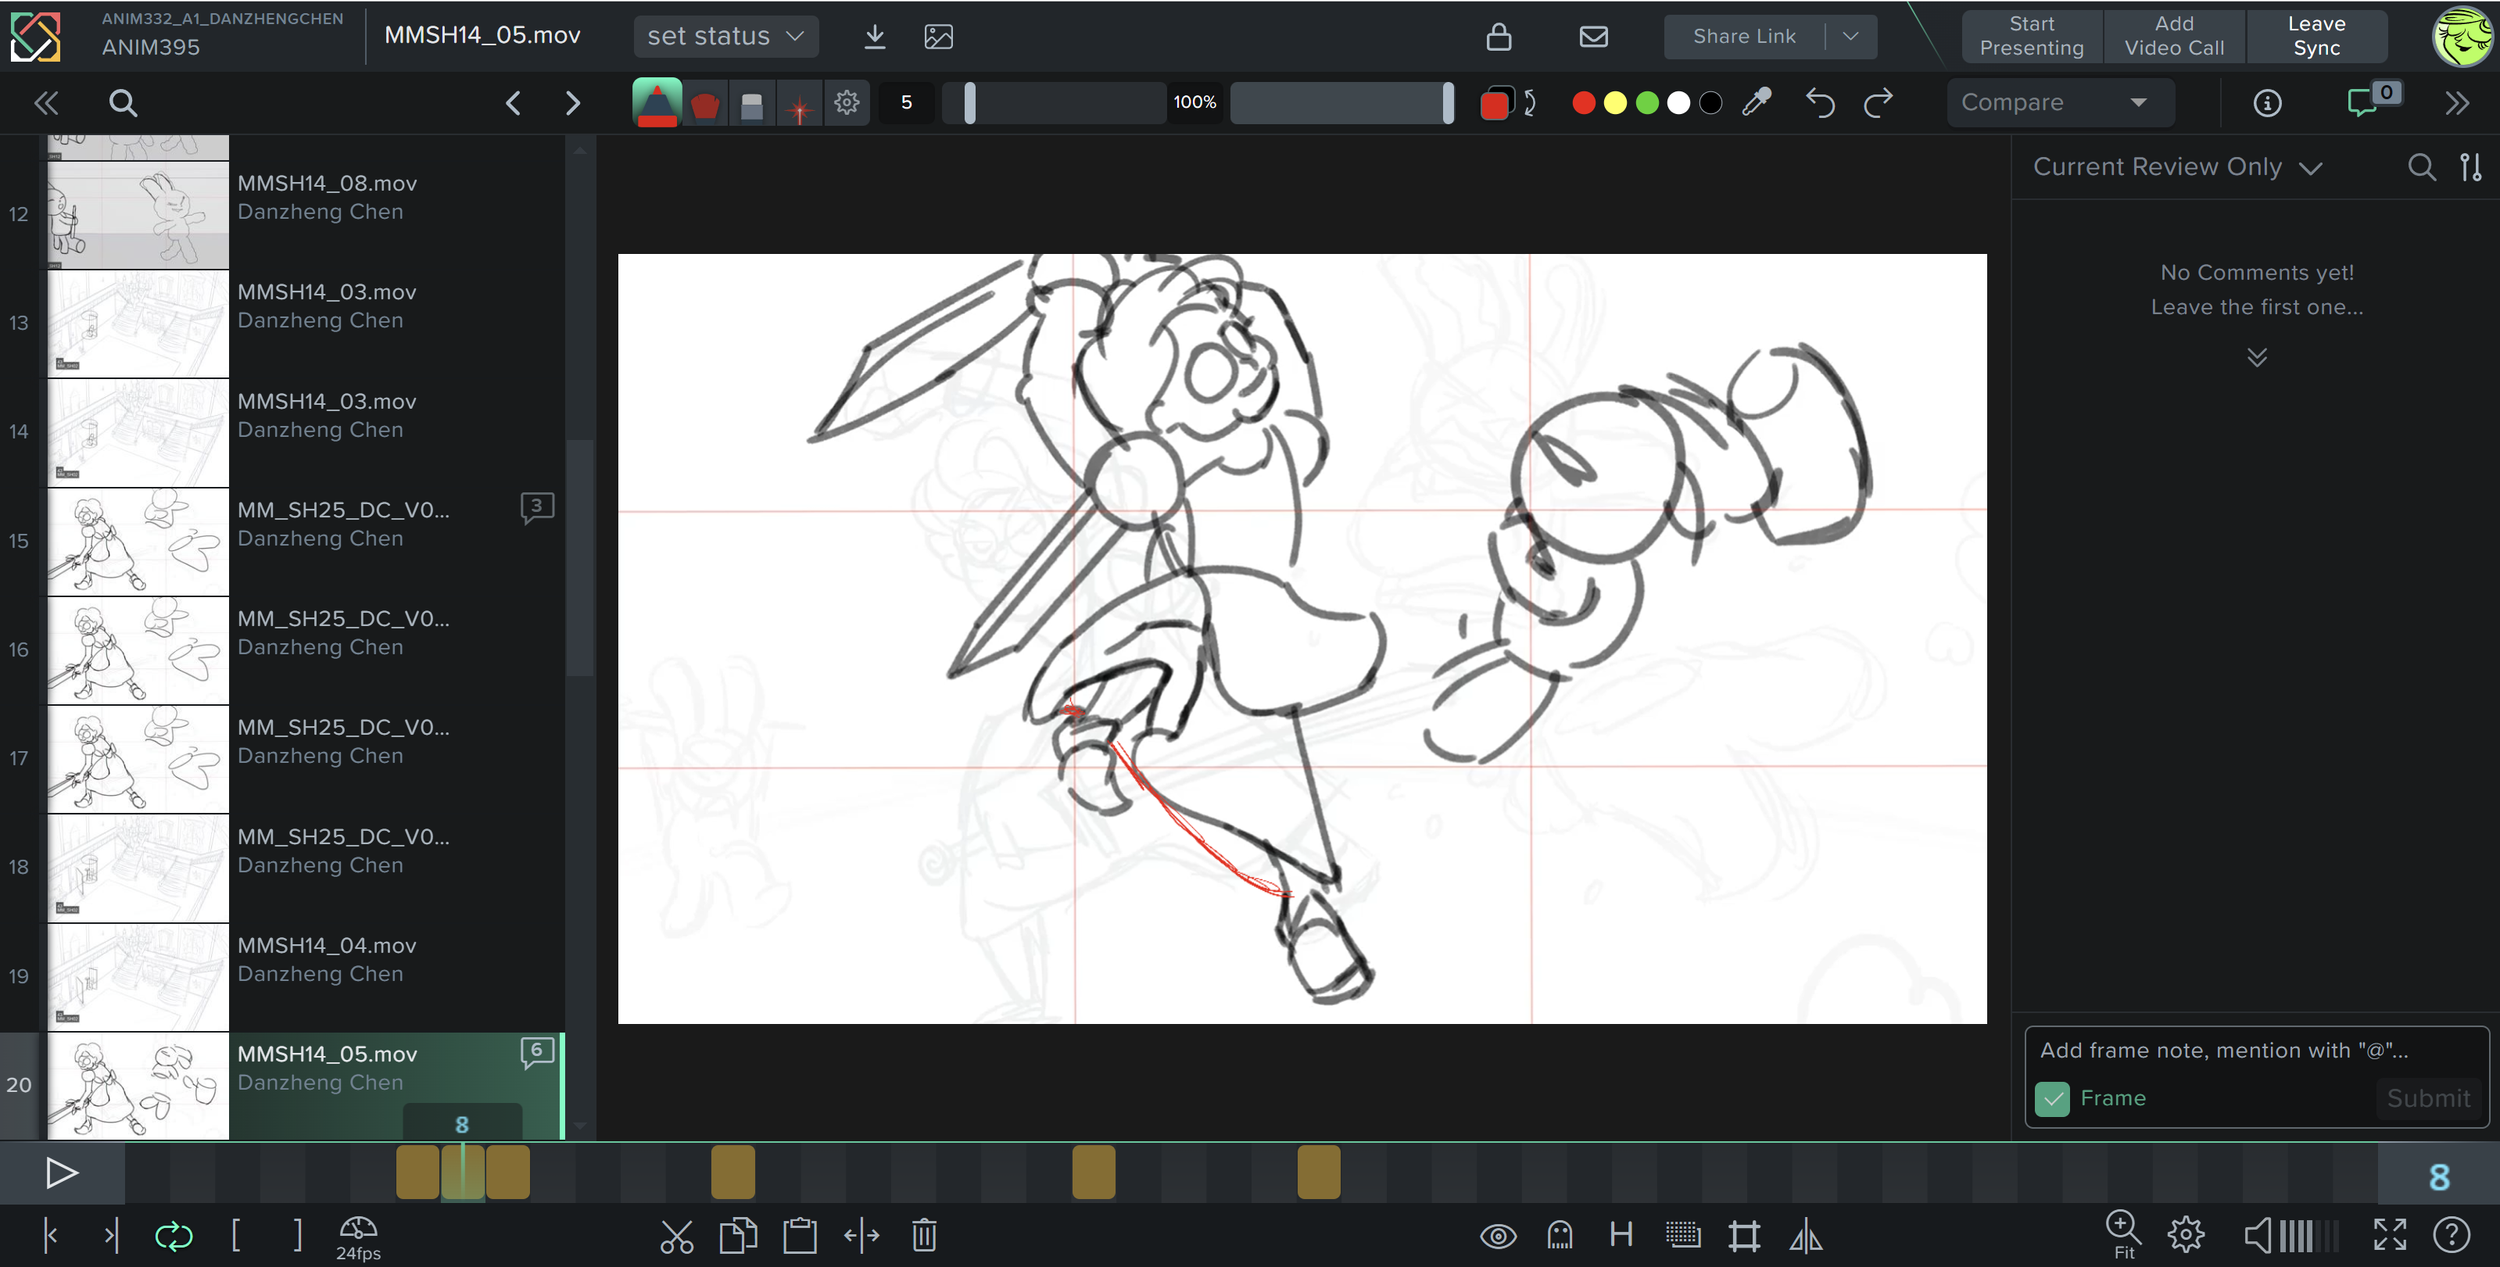The image size is (2500, 1267).
Task: Click Add Video Call
Action: (2174, 36)
